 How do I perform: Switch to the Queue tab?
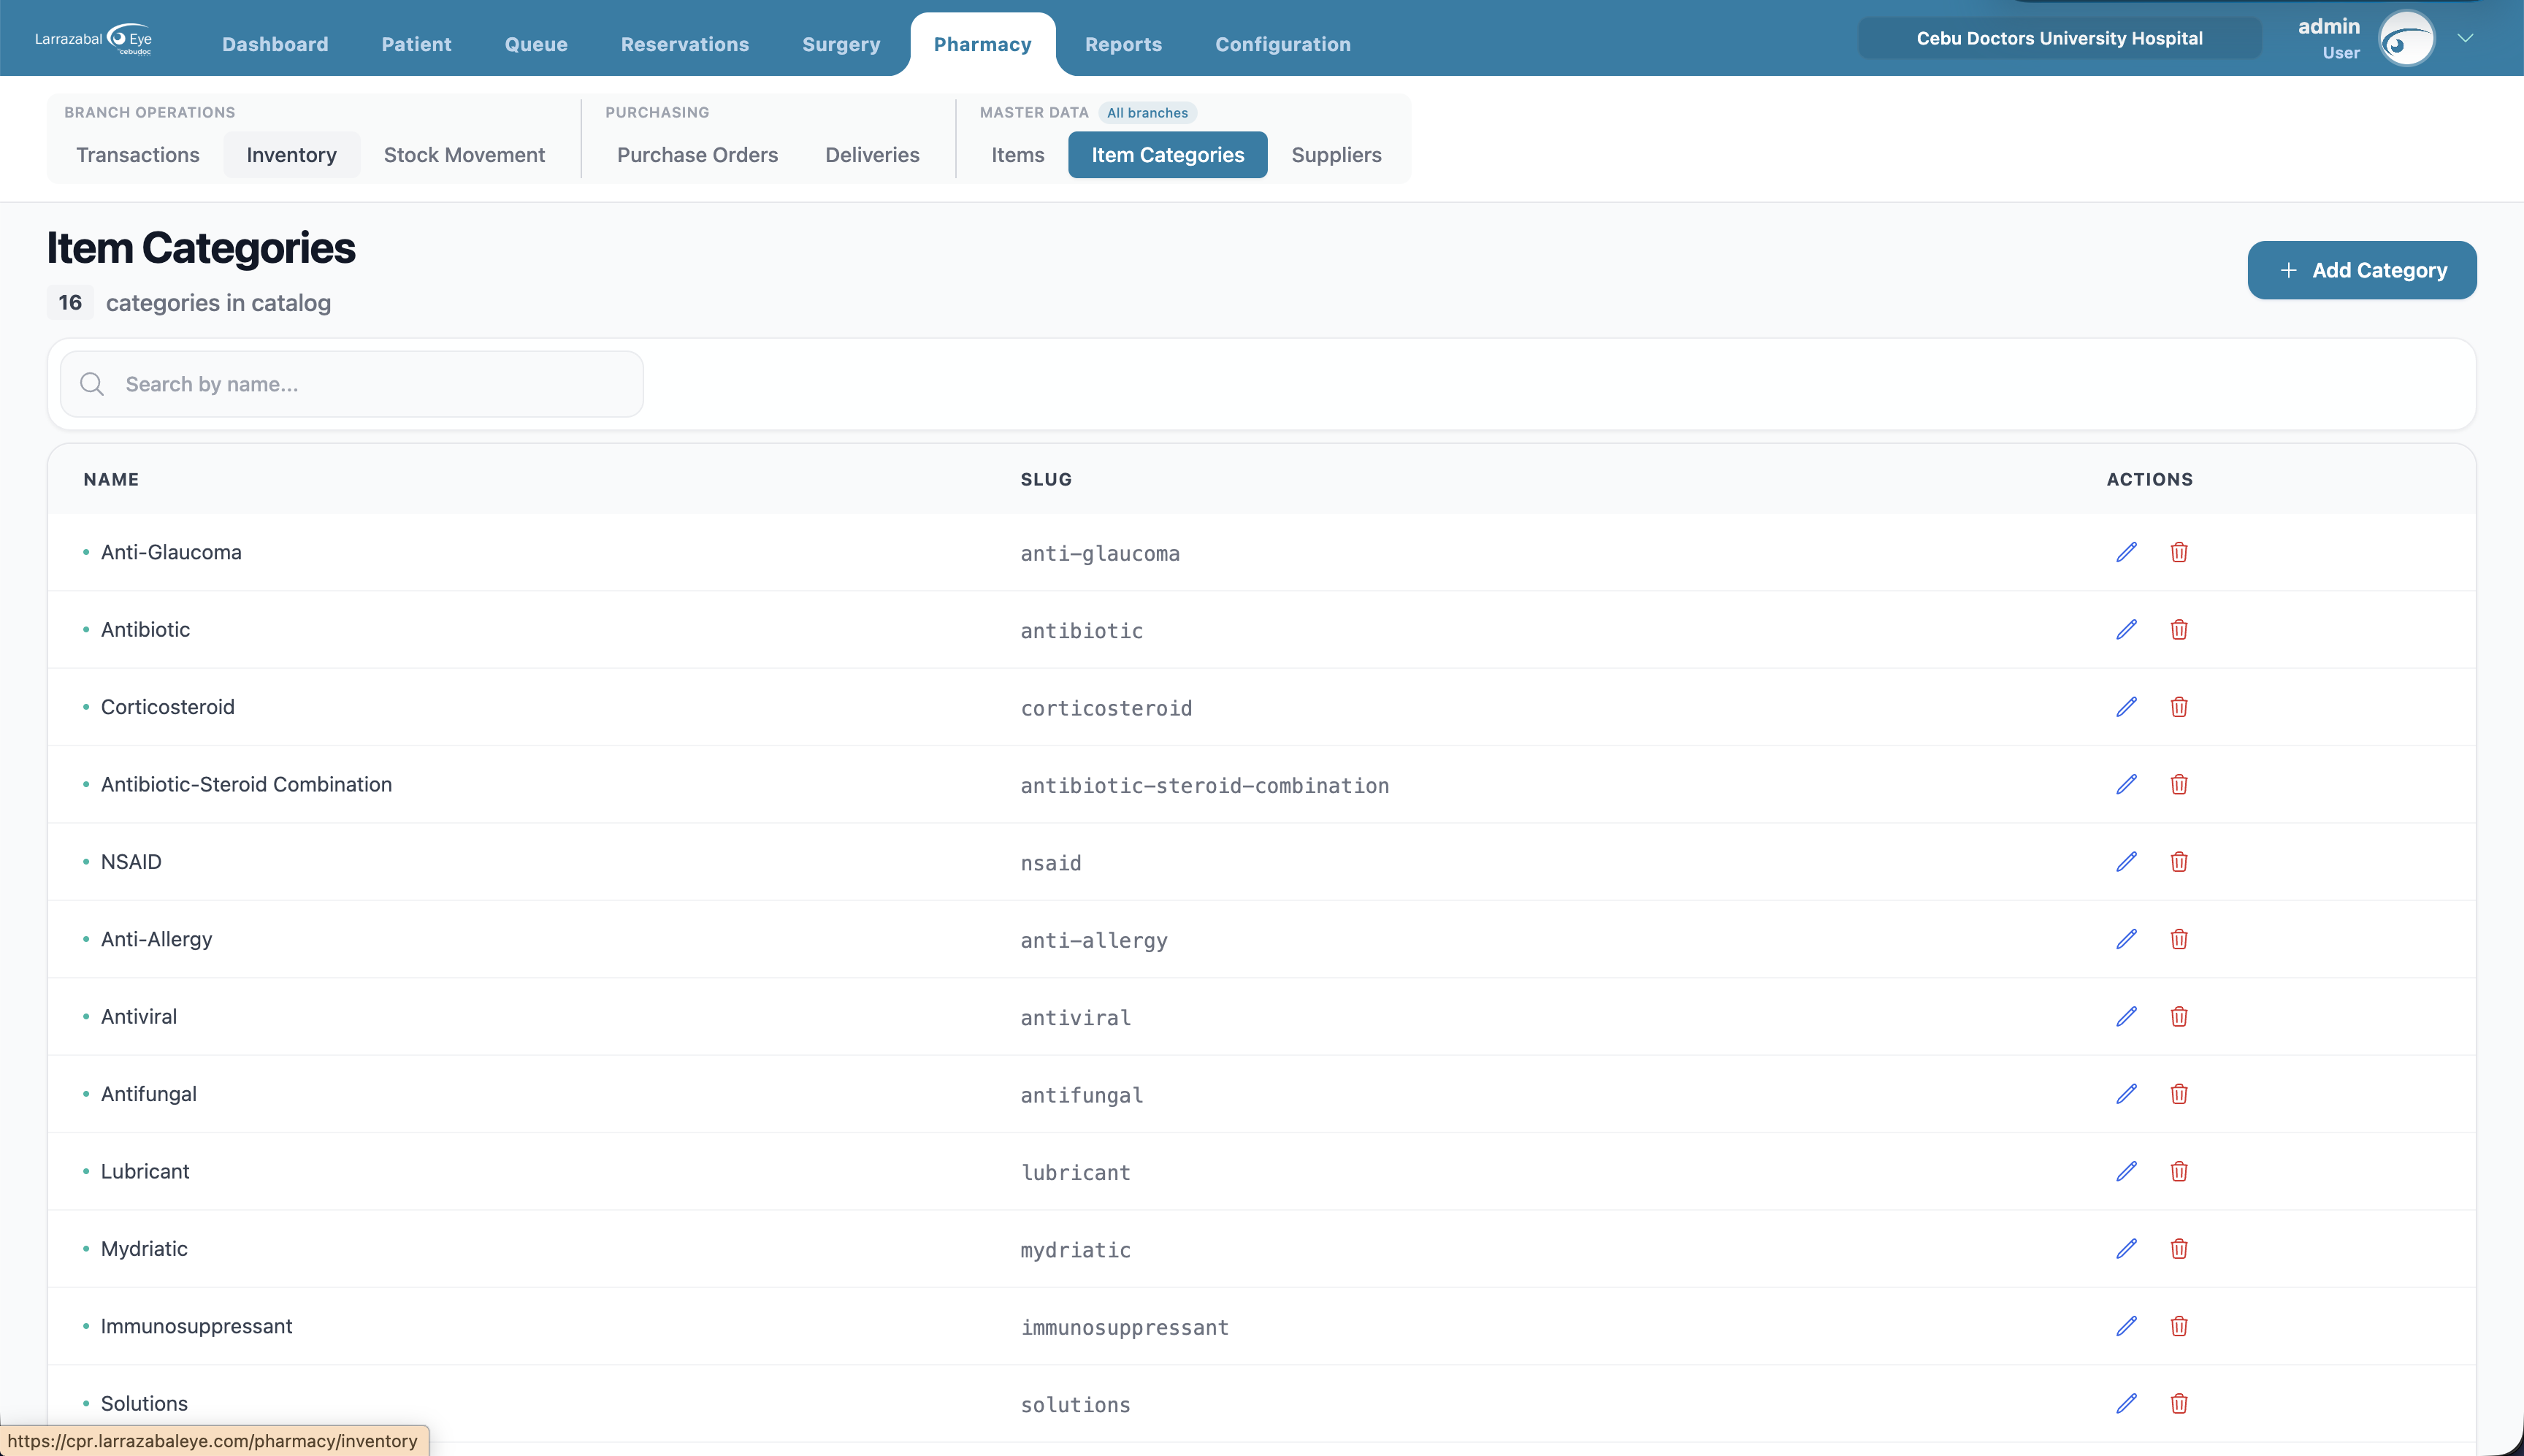[536, 44]
